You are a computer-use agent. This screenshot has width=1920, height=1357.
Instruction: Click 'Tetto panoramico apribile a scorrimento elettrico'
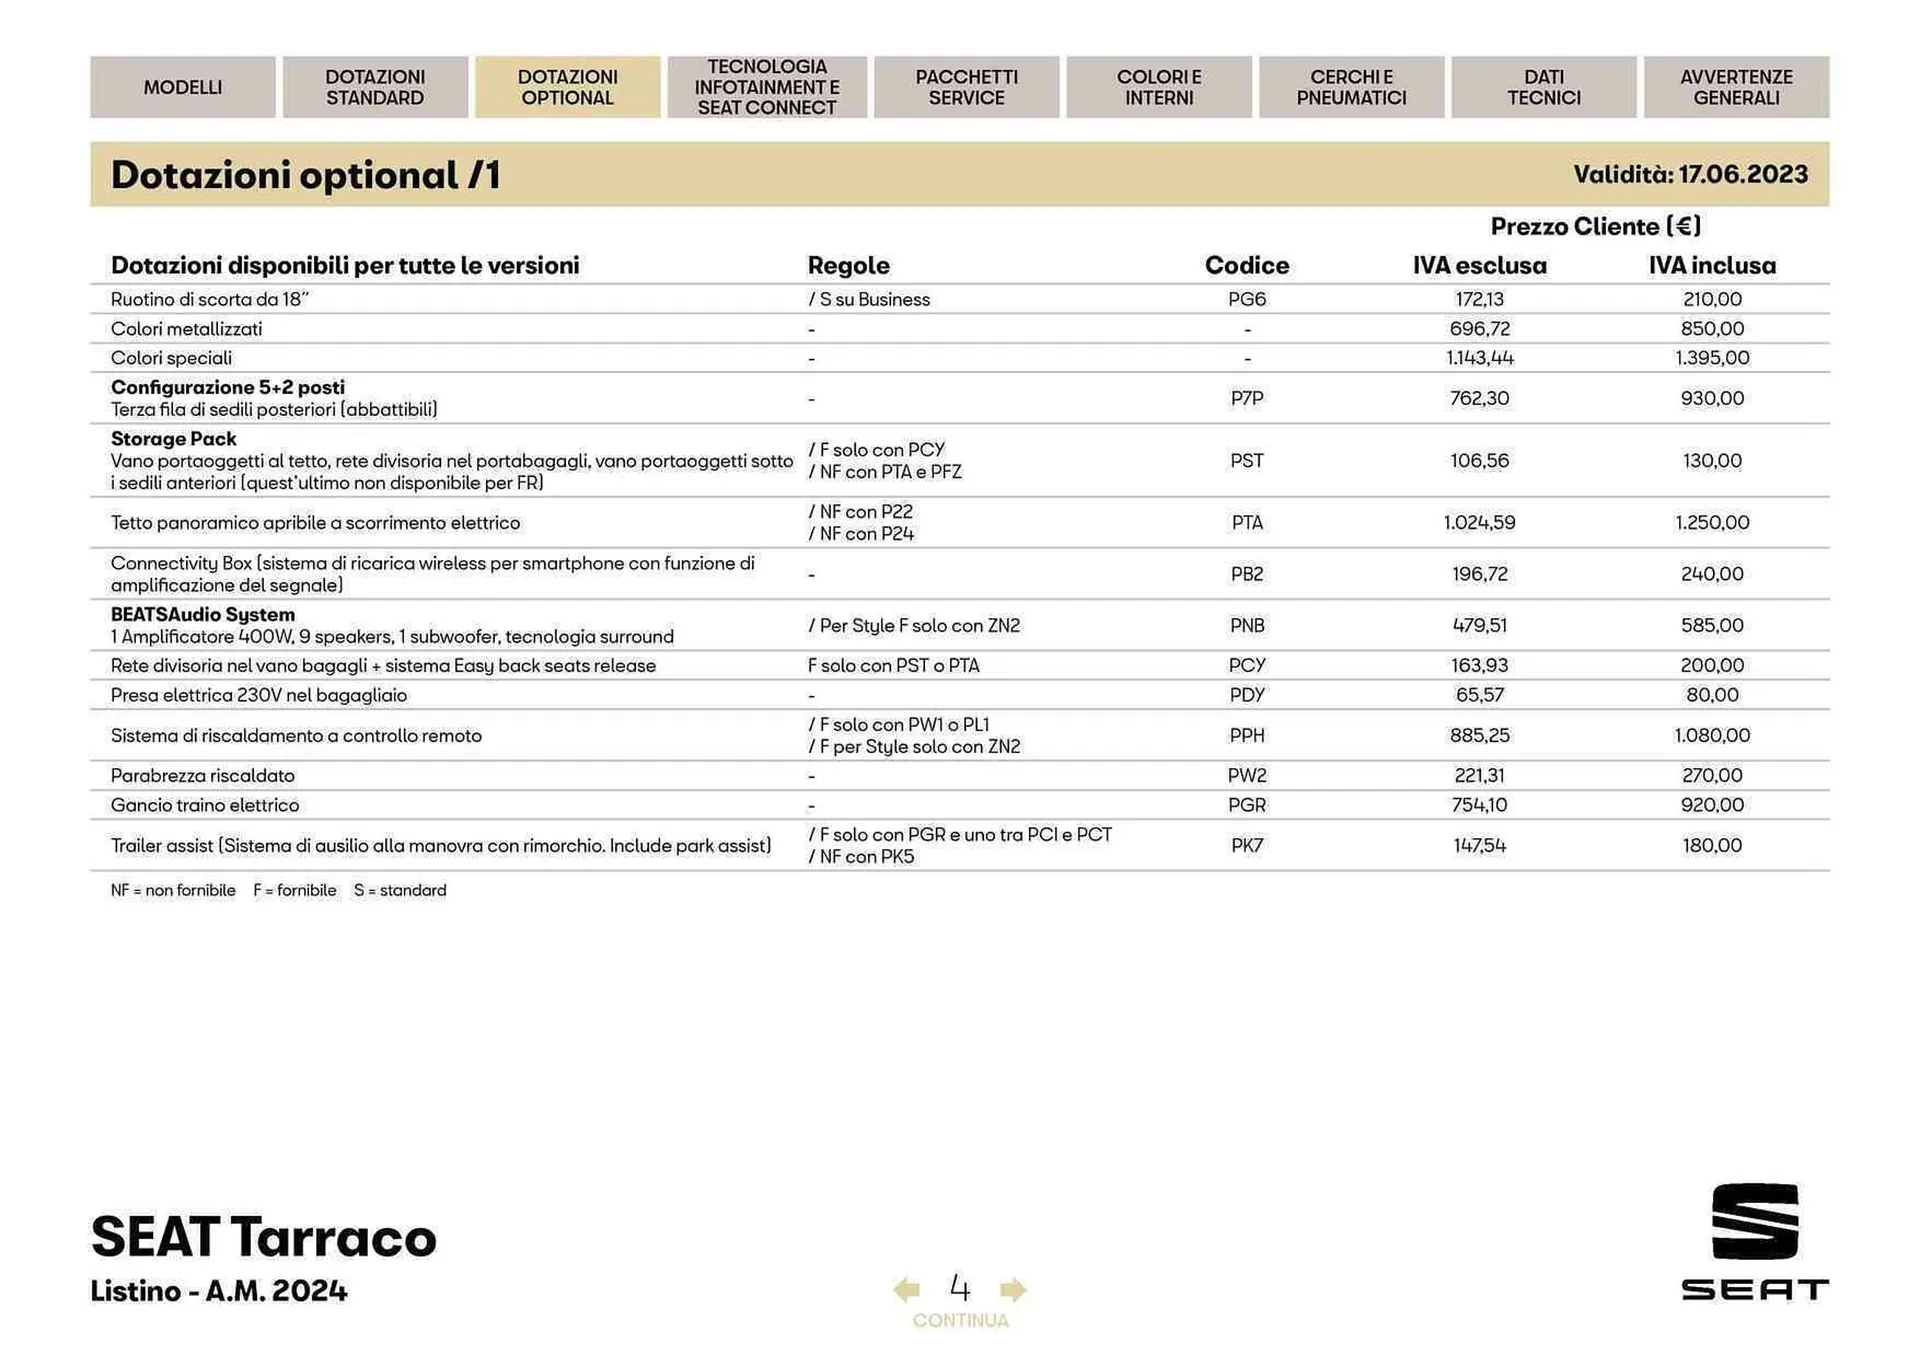pos(315,523)
